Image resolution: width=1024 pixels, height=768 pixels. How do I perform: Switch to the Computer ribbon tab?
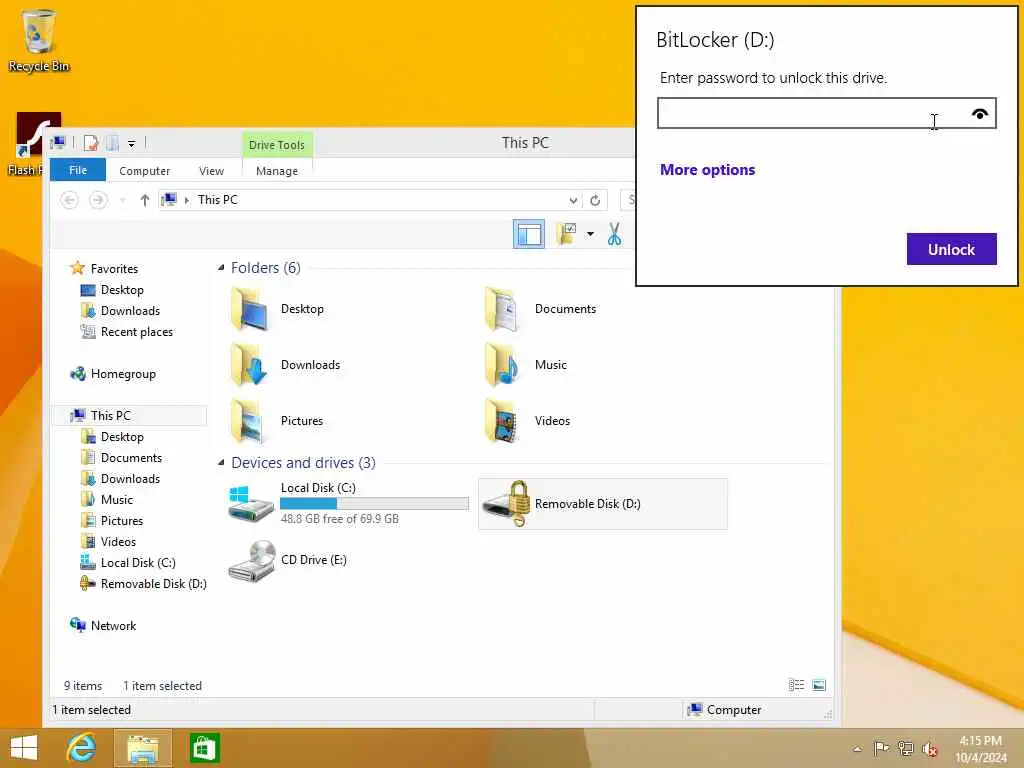pos(144,170)
